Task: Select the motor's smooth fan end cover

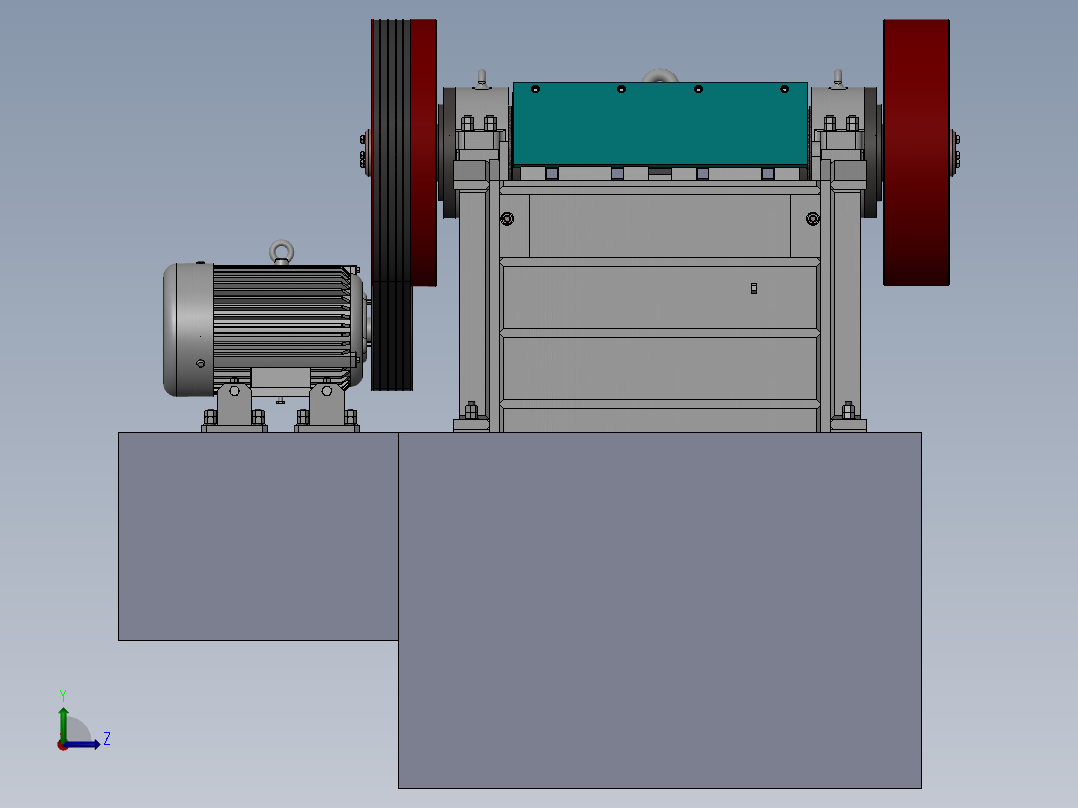Action: tap(188, 329)
